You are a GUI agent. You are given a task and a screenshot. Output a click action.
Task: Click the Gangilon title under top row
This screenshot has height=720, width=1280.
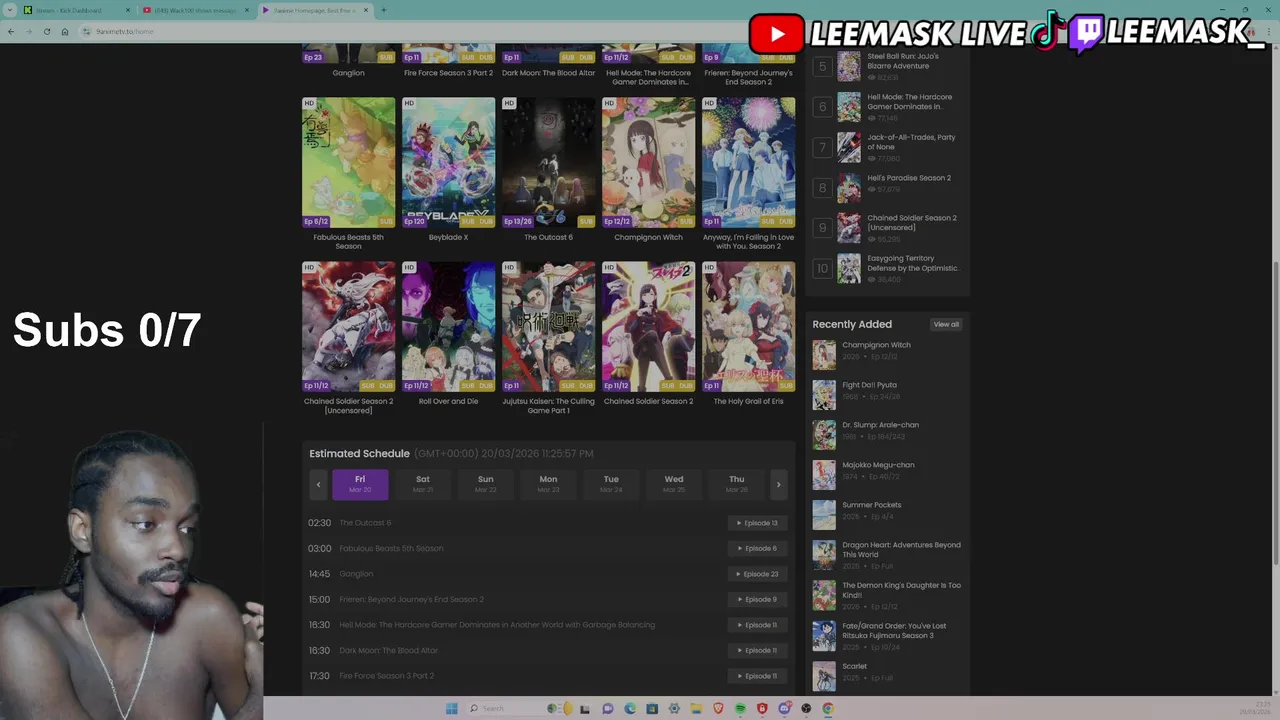click(348, 73)
